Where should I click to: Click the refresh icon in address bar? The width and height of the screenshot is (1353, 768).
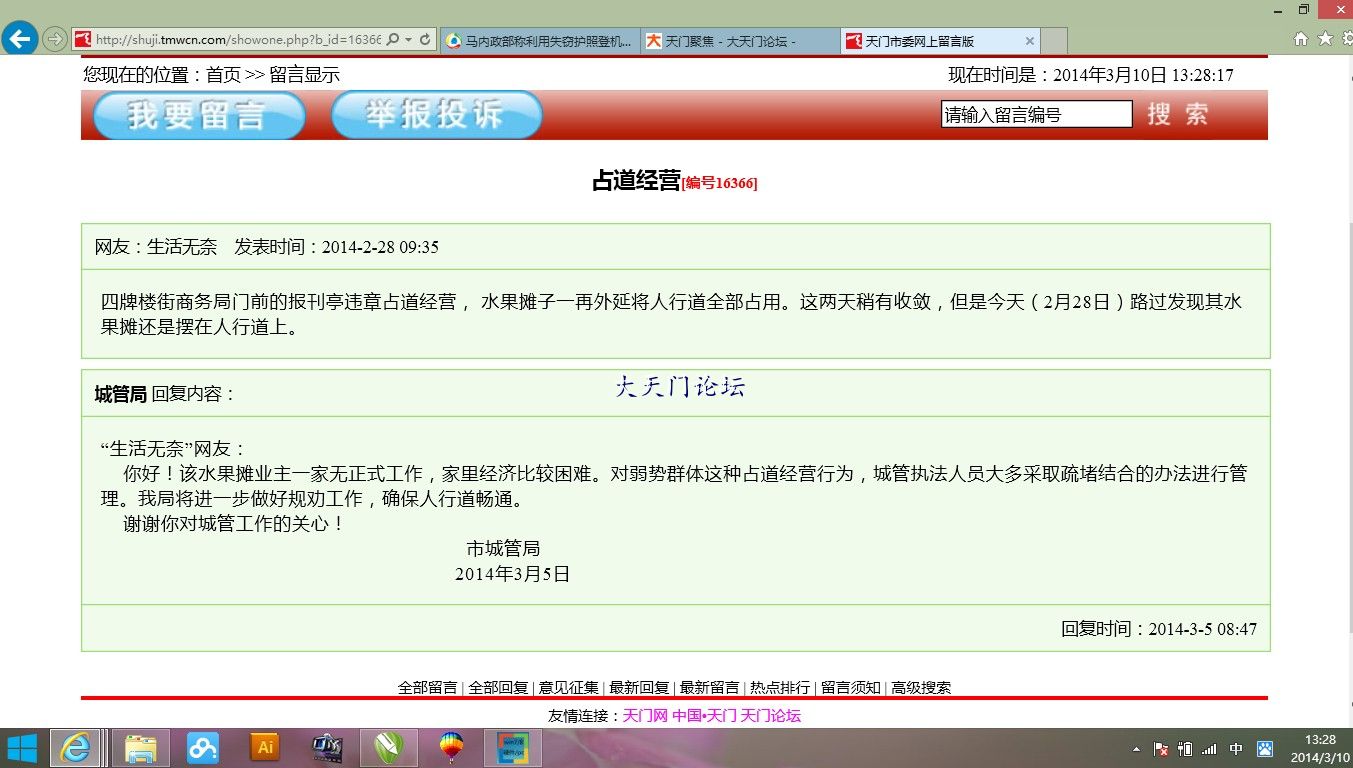pyautogui.click(x=425, y=40)
